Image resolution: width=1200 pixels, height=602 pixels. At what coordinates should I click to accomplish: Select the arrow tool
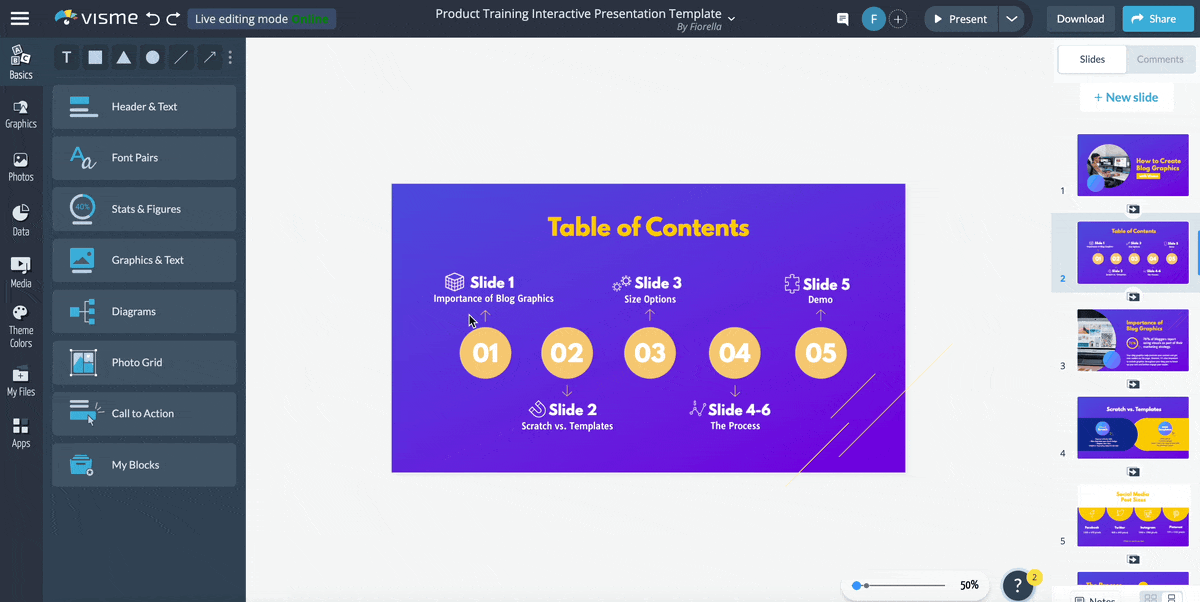click(x=209, y=57)
